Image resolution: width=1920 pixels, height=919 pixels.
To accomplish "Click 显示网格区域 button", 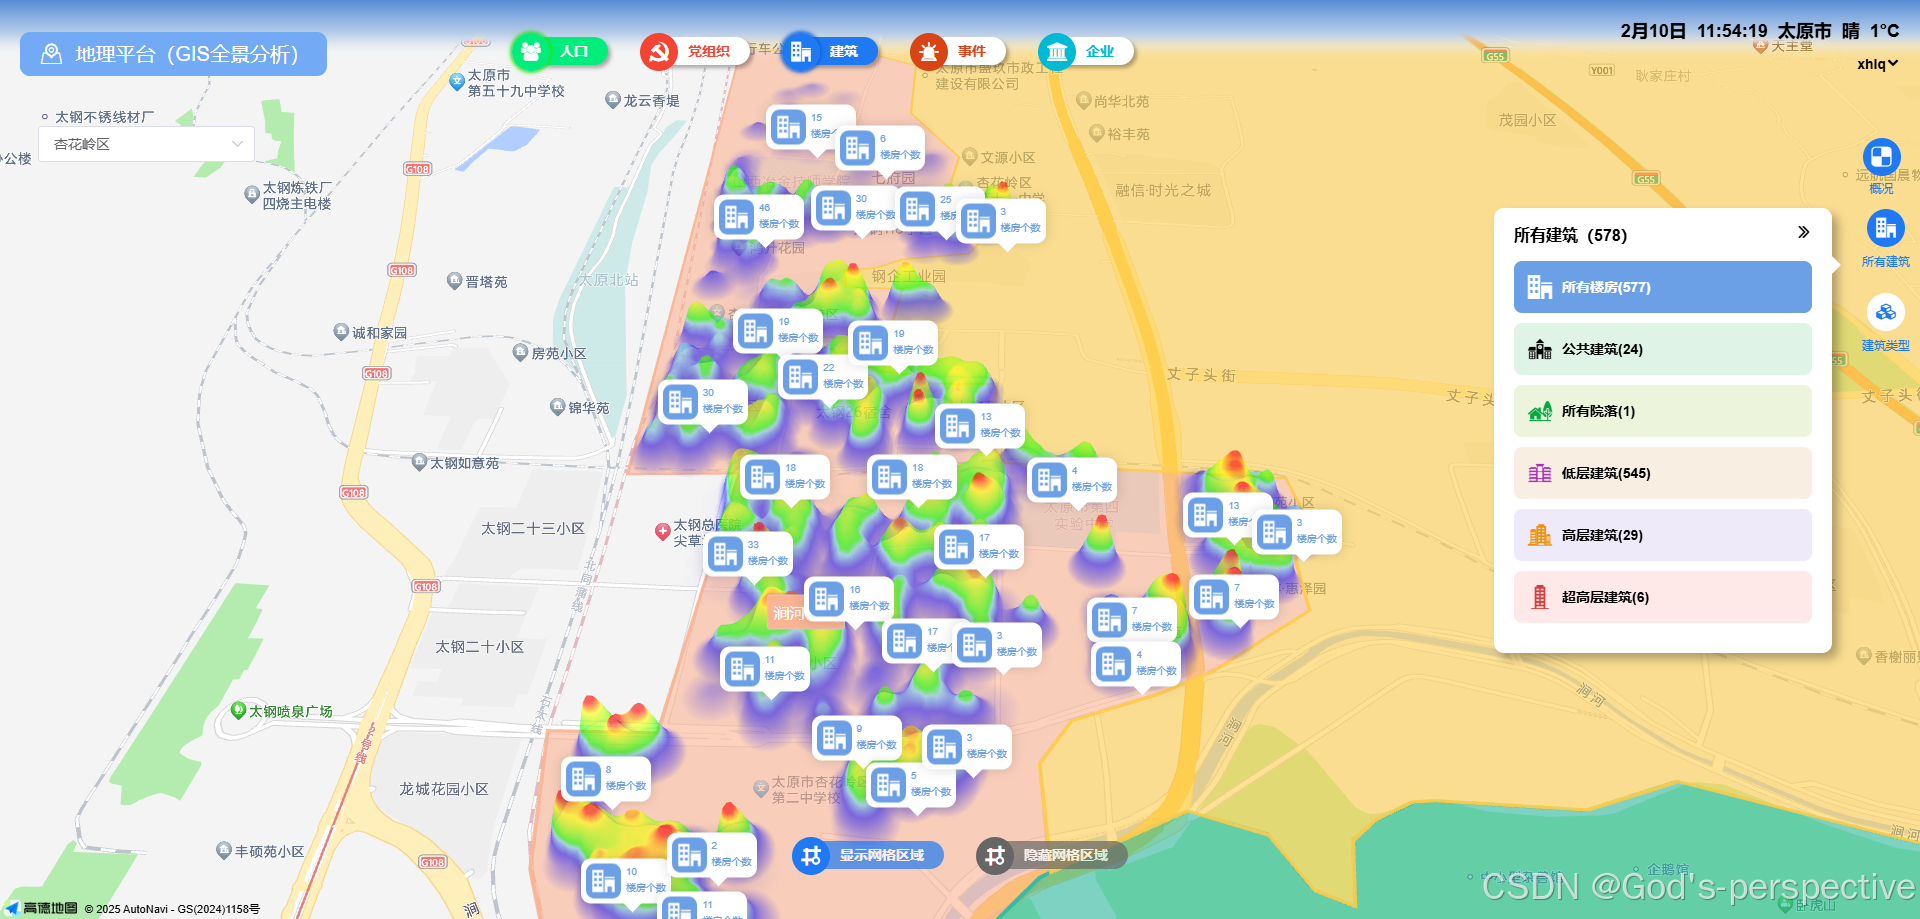I will (867, 855).
